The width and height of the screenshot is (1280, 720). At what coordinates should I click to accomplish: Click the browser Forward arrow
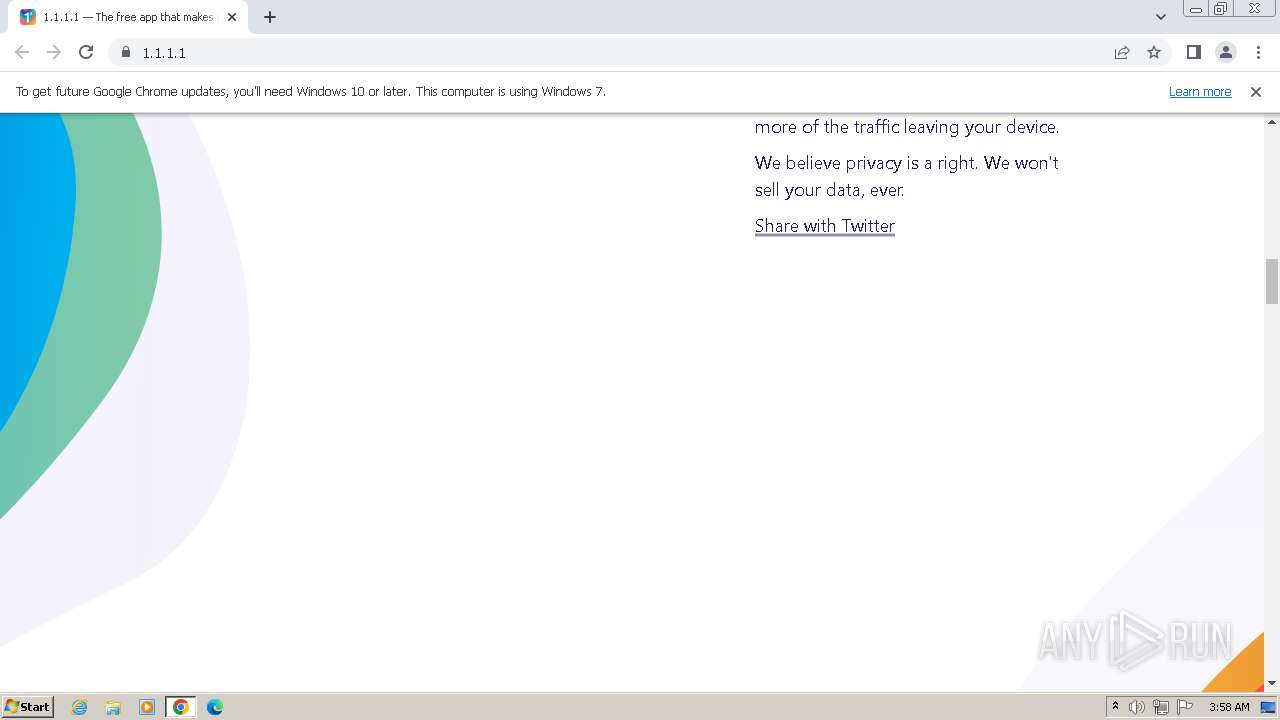coord(54,52)
